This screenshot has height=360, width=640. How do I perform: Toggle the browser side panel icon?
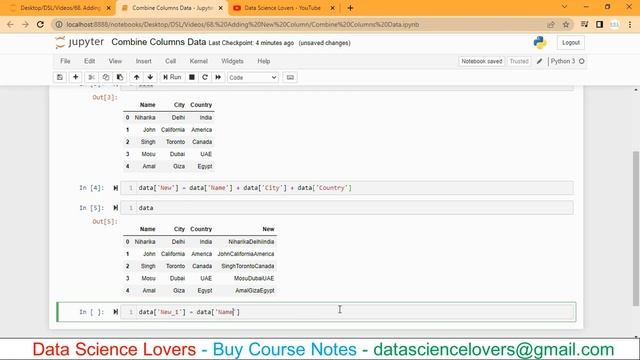[600, 24]
